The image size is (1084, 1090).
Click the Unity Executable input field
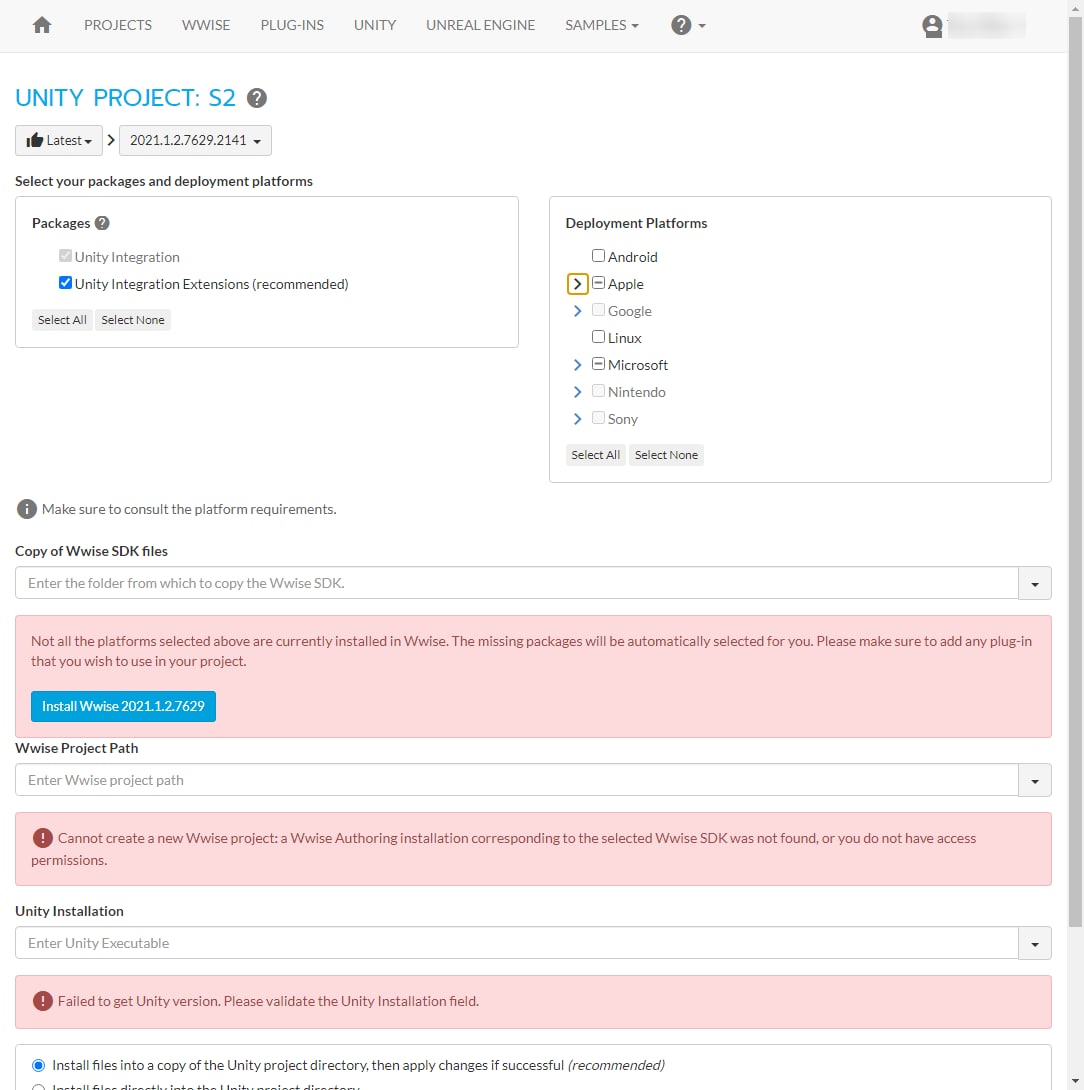(517, 943)
